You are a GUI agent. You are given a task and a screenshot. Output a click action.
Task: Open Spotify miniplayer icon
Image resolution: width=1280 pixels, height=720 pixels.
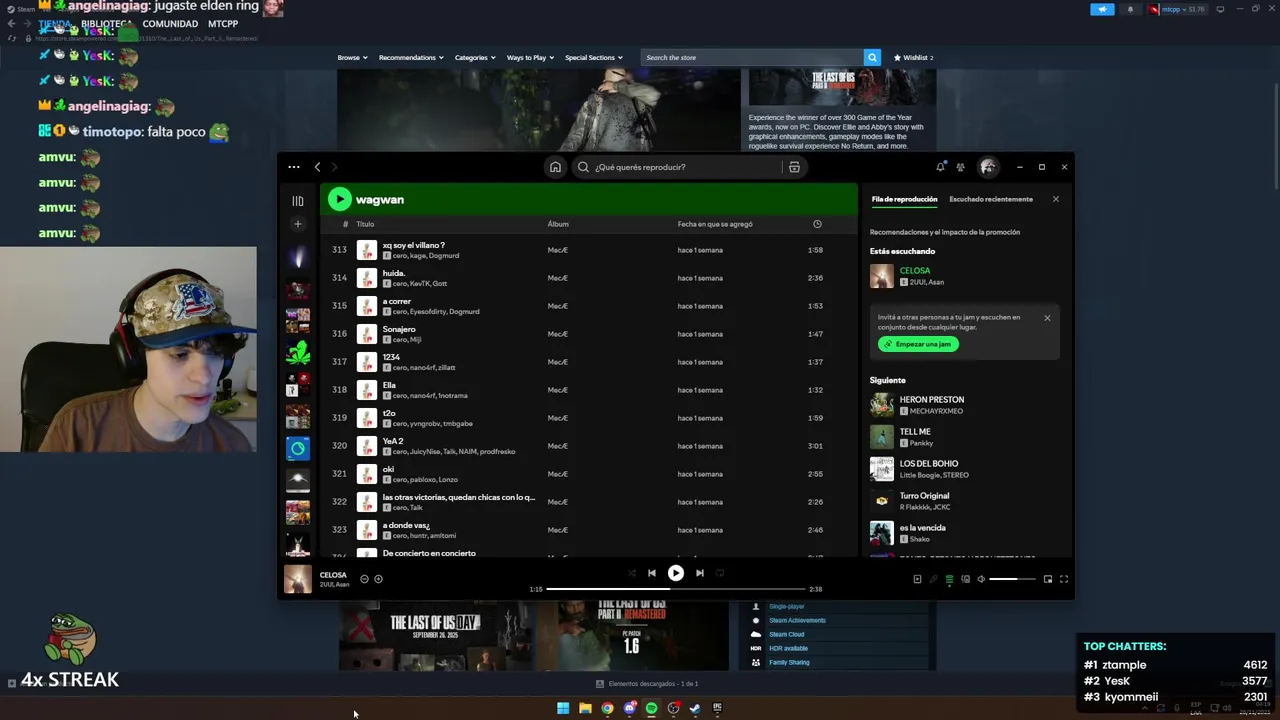point(1048,579)
